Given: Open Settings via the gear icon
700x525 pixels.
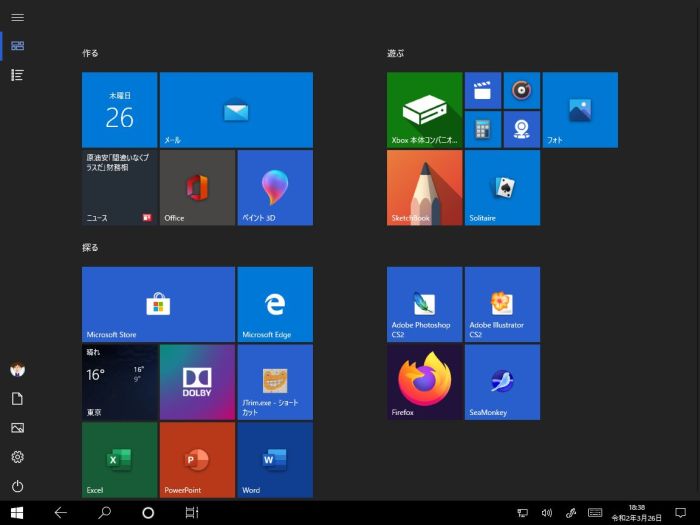Looking at the screenshot, I should [17, 457].
